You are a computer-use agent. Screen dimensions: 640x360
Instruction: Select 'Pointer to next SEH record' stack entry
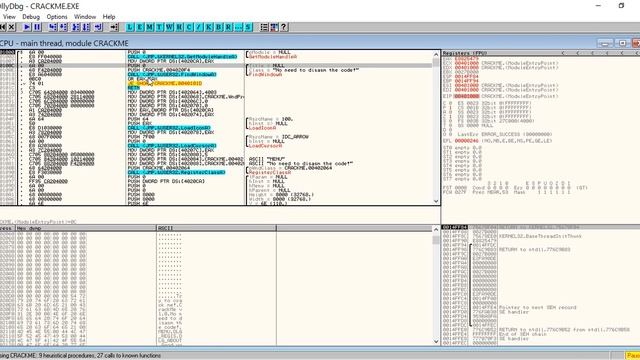click(538, 307)
